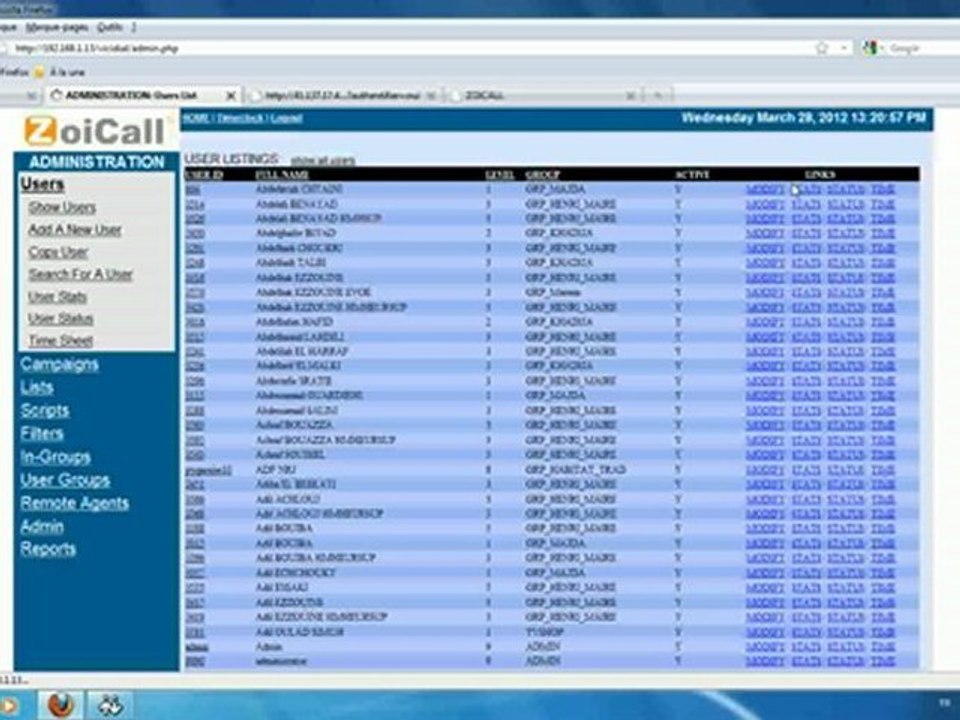The height and width of the screenshot is (720, 960).
Task: Expand the URL history dropdown arrow
Action: click(x=844, y=48)
